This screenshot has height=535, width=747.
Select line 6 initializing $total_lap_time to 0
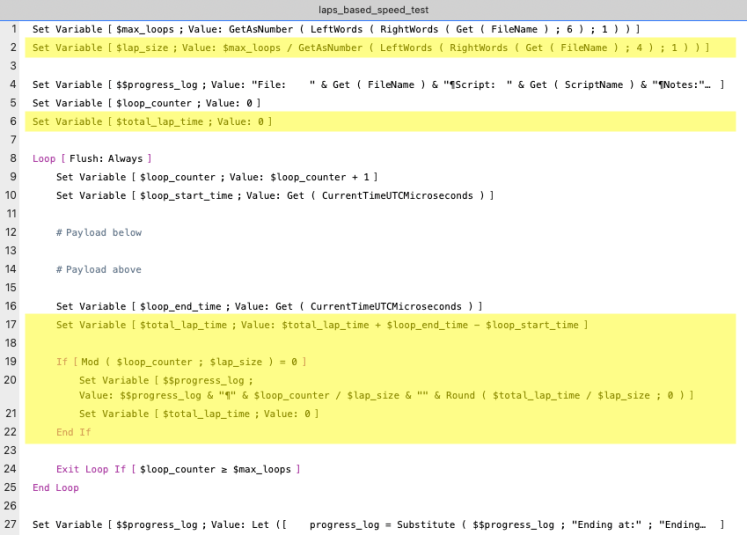click(152, 122)
